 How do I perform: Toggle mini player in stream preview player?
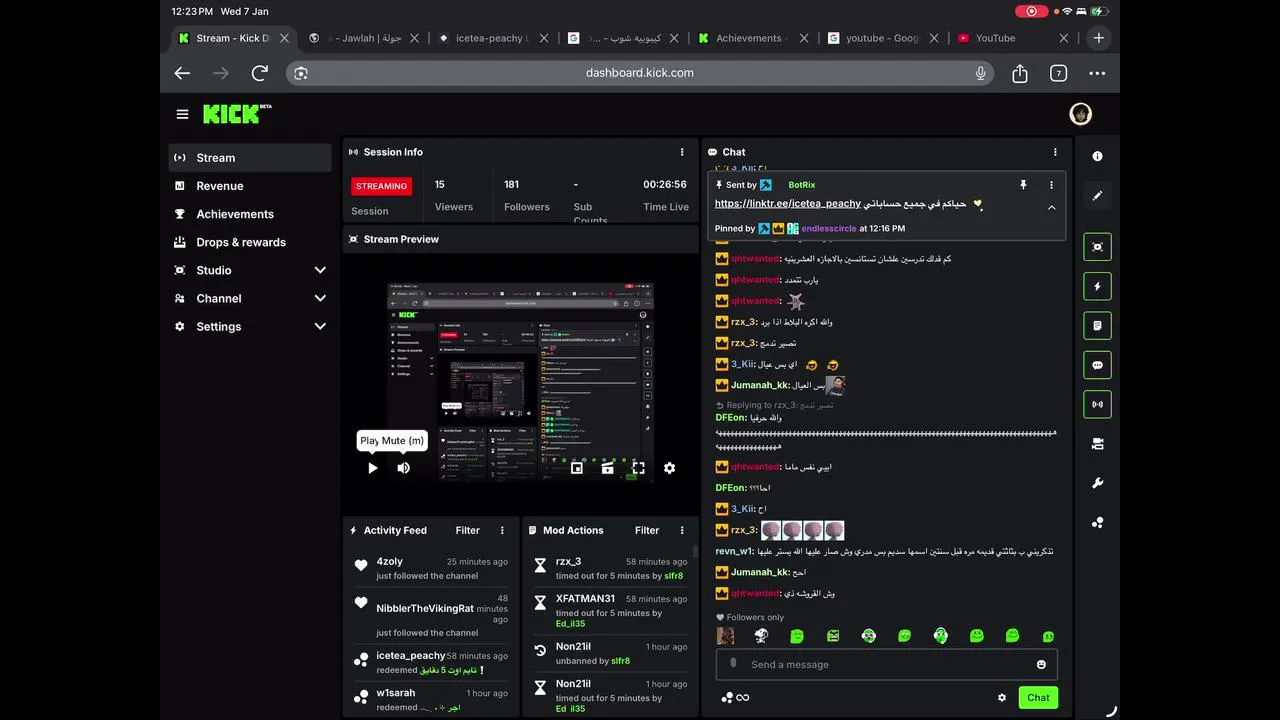point(577,468)
